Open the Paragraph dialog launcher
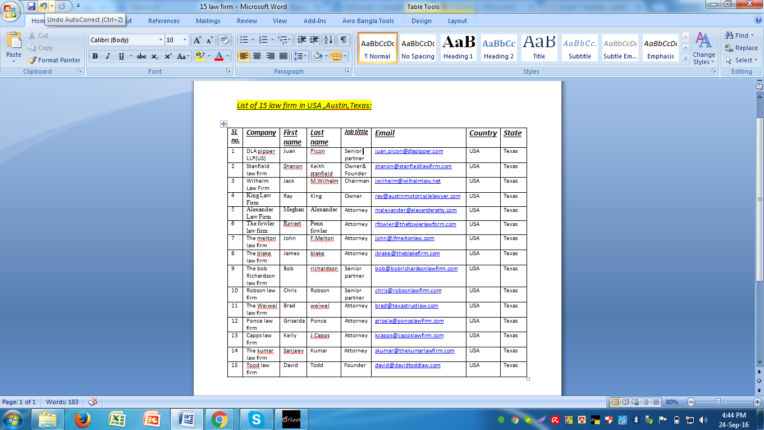This screenshot has width=764, height=430. coord(347,72)
